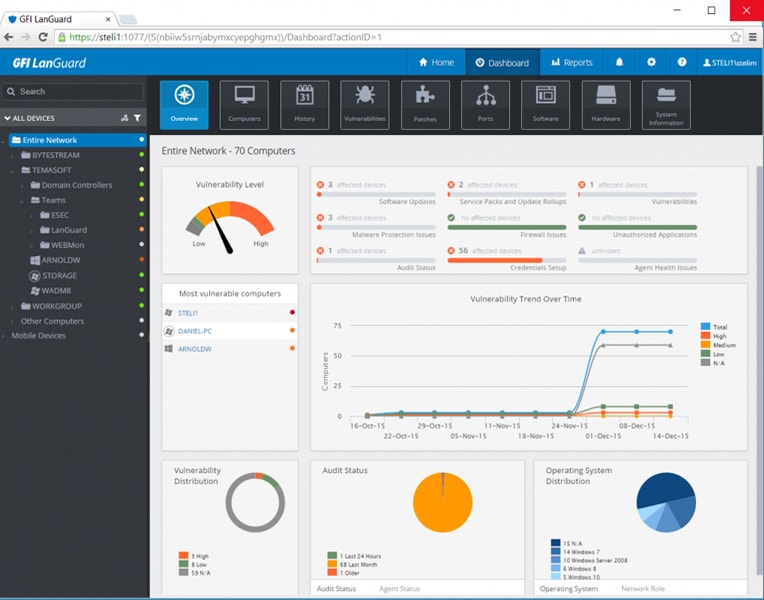The height and width of the screenshot is (600, 764).
Task: Click the Operating System Distribution pie chart
Action: coord(666,502)
